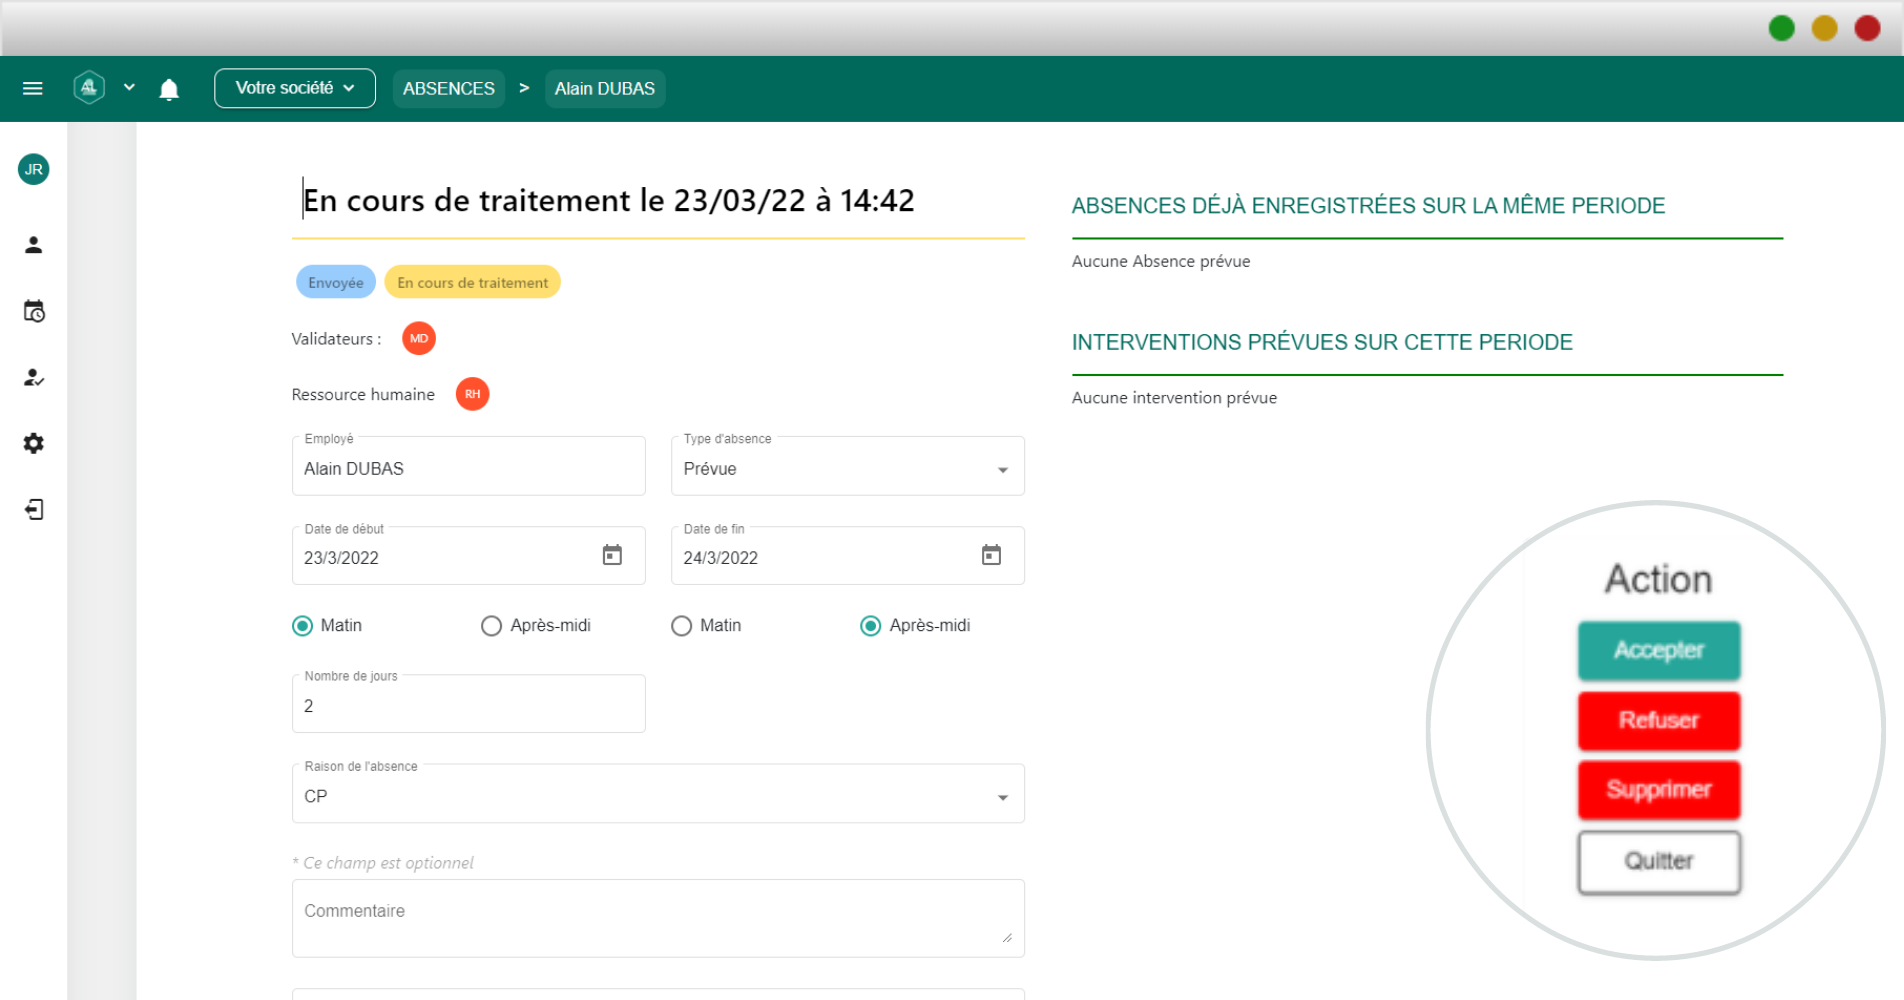Viewport: 1904px width, 1000px height.
Task: Click the Nombre de jours field
Action: [x=469, y=704]
